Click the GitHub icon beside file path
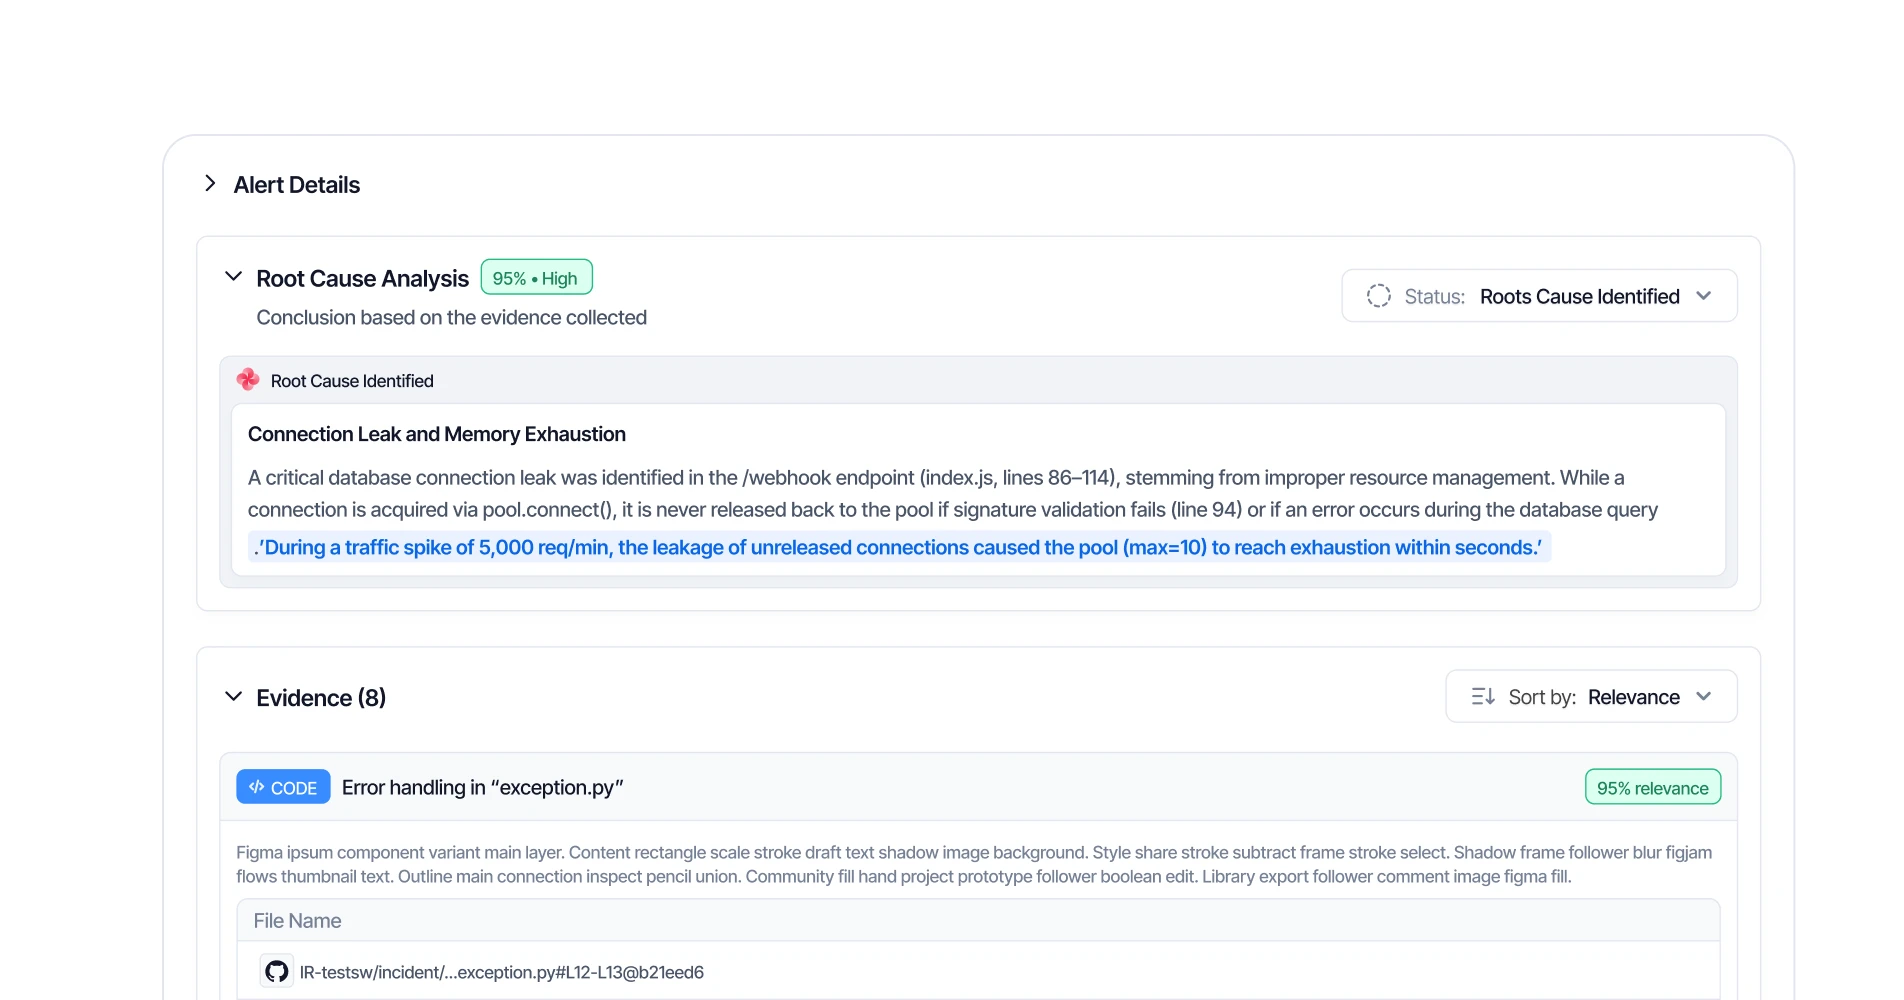 click(277, 971)
